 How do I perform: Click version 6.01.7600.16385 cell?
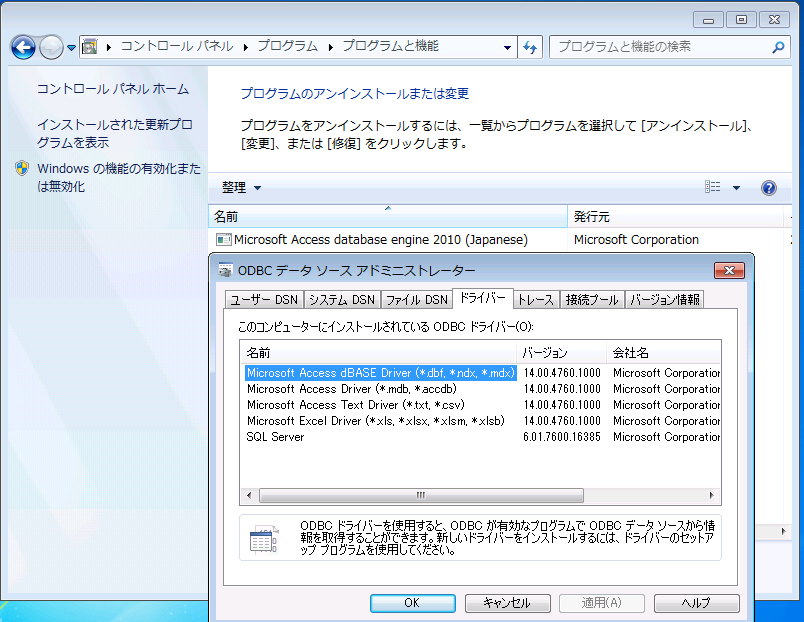point(561,437)
